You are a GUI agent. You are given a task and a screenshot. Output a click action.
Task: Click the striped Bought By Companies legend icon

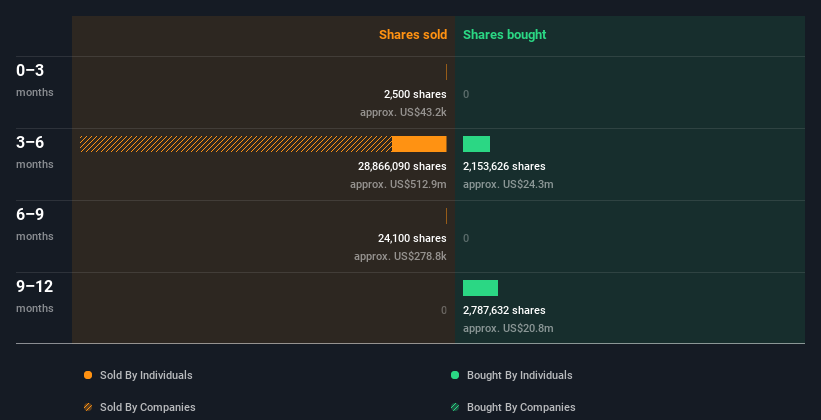click(x=455, y=407)
